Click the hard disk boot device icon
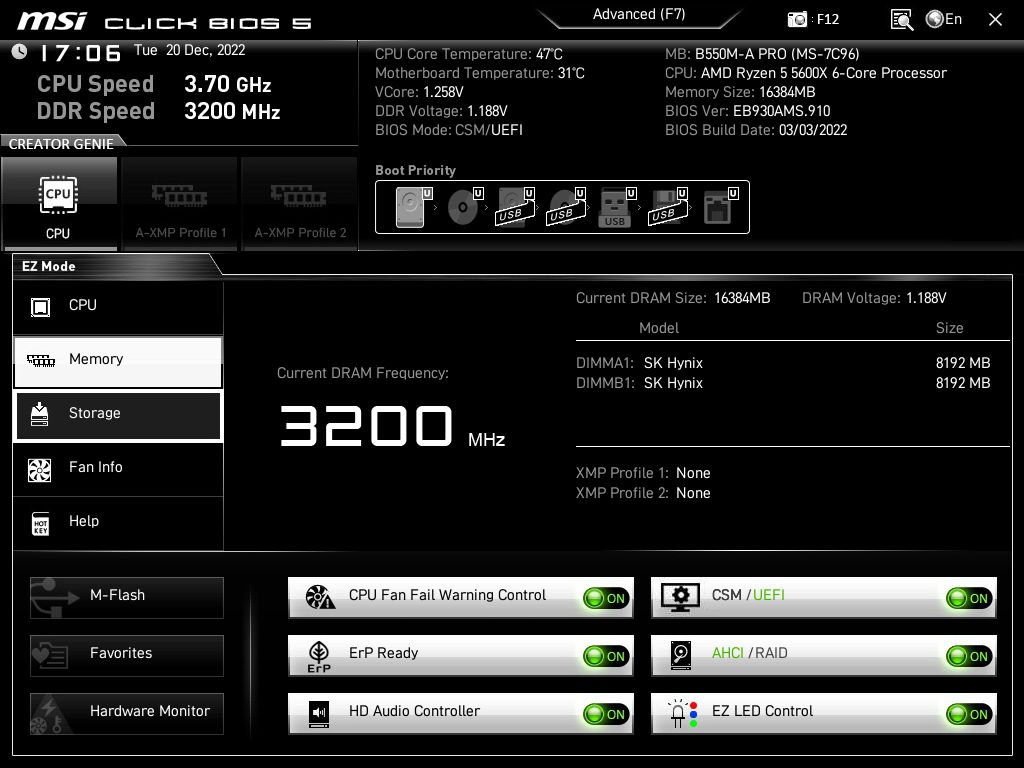1024x768 pixels. 413,207
